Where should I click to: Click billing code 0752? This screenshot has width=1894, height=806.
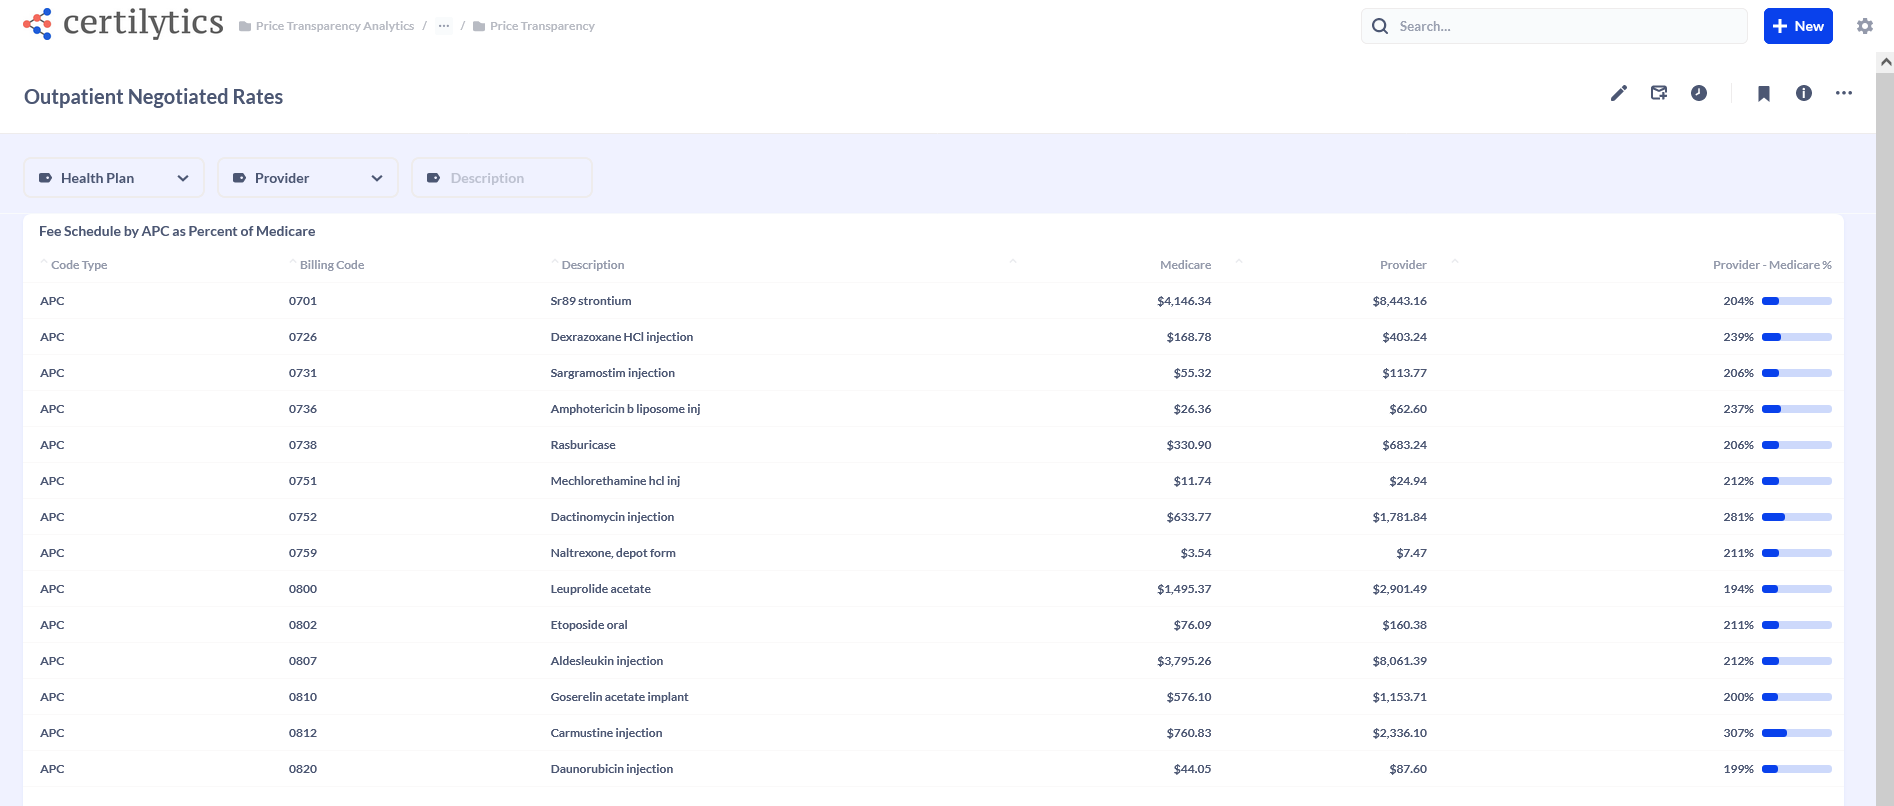303,517
